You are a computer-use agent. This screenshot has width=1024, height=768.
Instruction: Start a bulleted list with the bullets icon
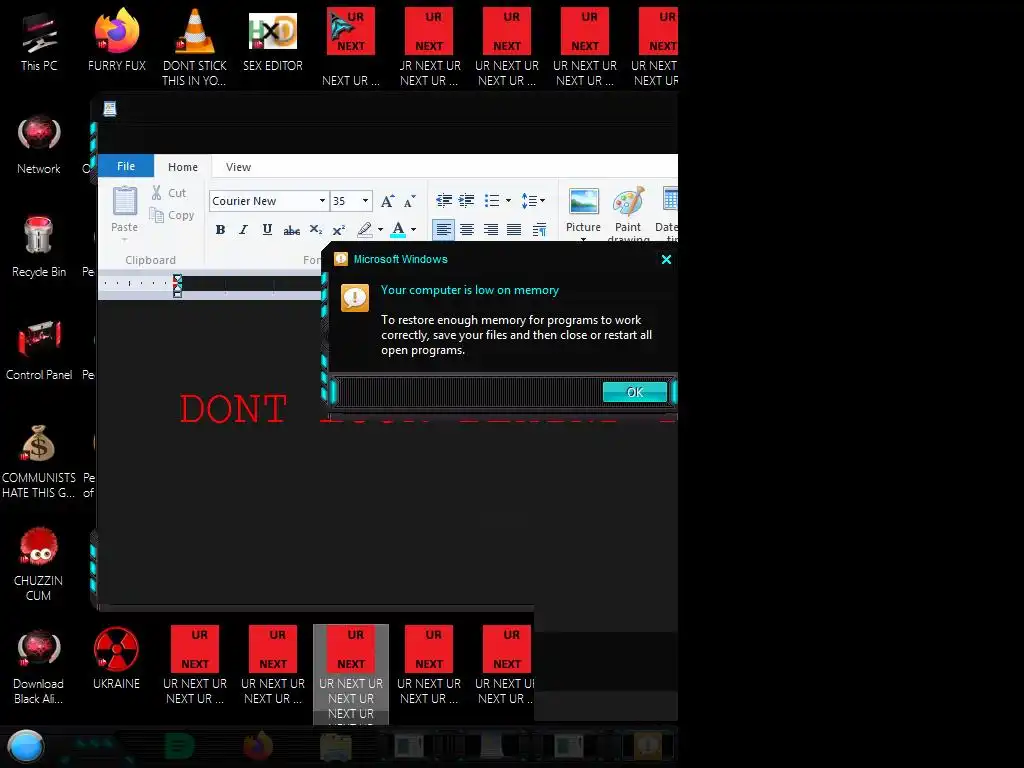pyautogui.click(x=492, y=200)
